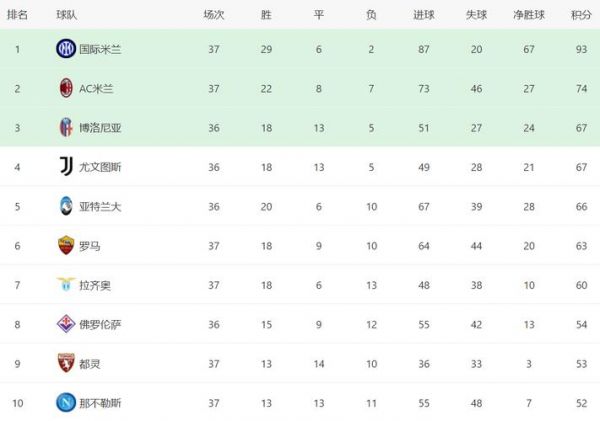This screenshot has width=600, height=421.
Task: Open the 国际米兰 team name link
Action: (x=100, y=49)
